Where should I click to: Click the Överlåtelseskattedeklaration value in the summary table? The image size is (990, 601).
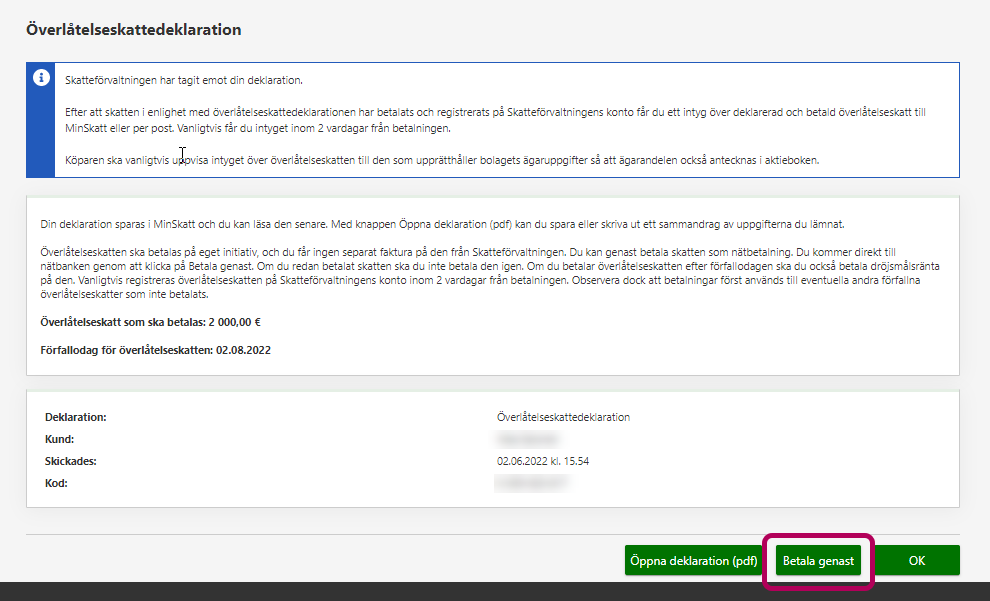[x=563, y=417]
